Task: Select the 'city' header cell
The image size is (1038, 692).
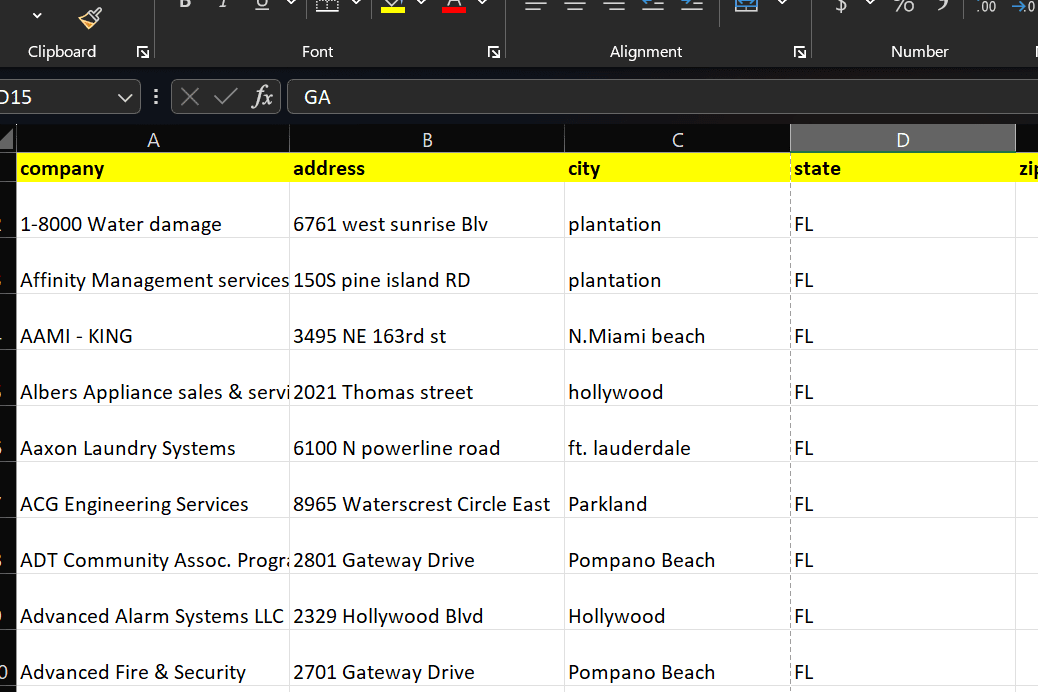Action: coord(677,168)
